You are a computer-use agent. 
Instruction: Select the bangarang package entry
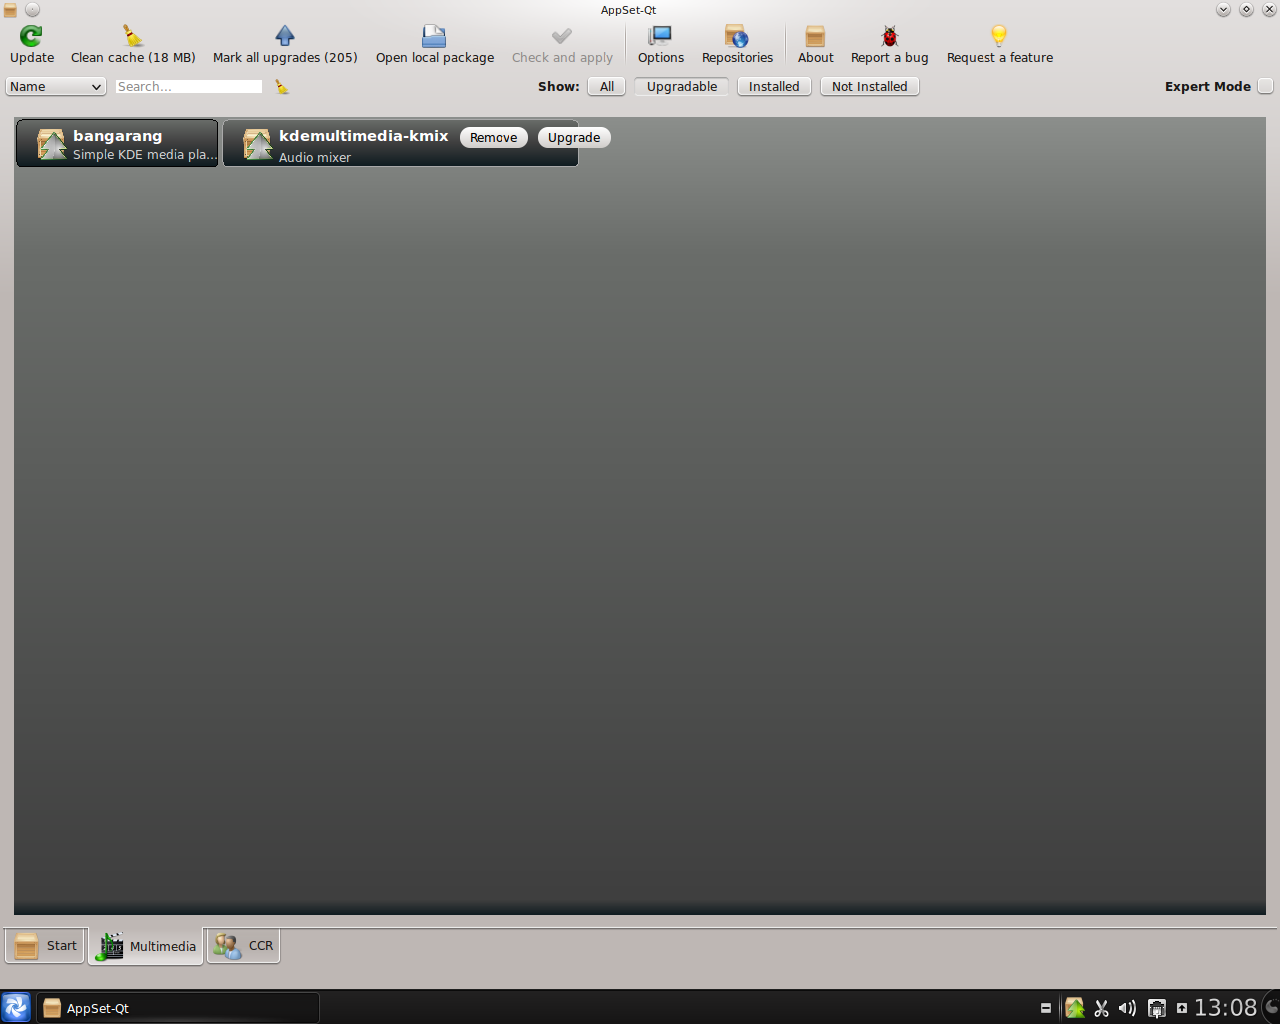[x=117, y=143]
